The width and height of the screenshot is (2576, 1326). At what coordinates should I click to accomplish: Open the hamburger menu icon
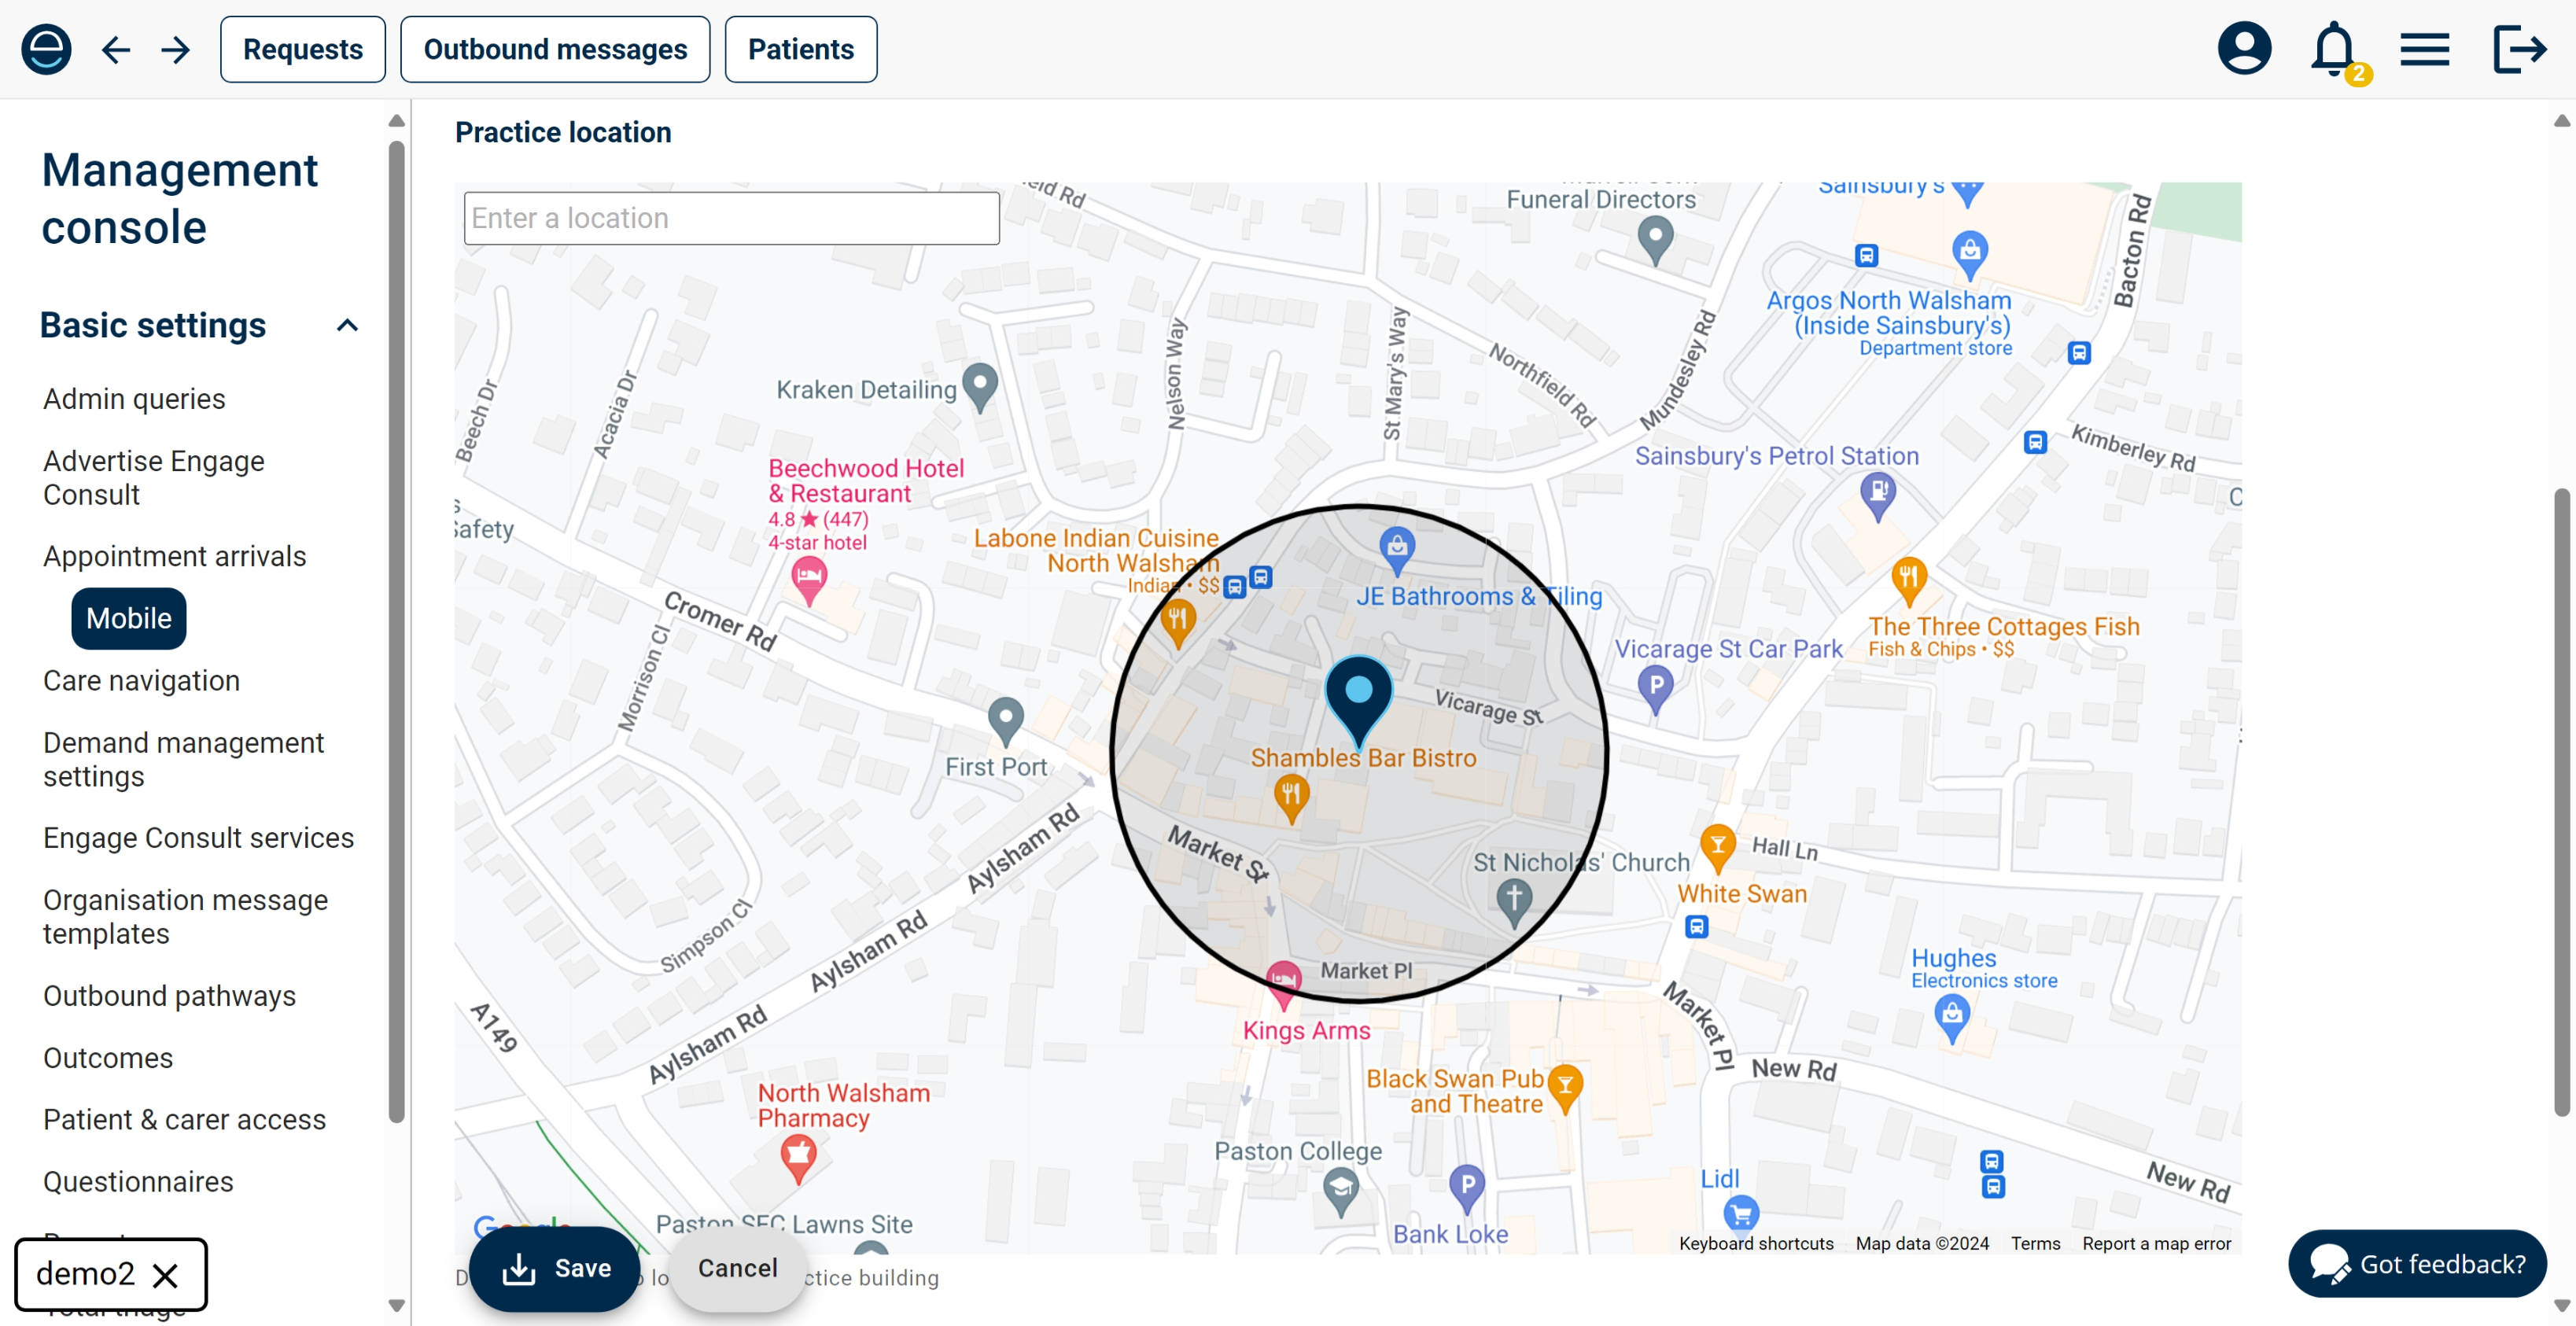(2424, 49)
